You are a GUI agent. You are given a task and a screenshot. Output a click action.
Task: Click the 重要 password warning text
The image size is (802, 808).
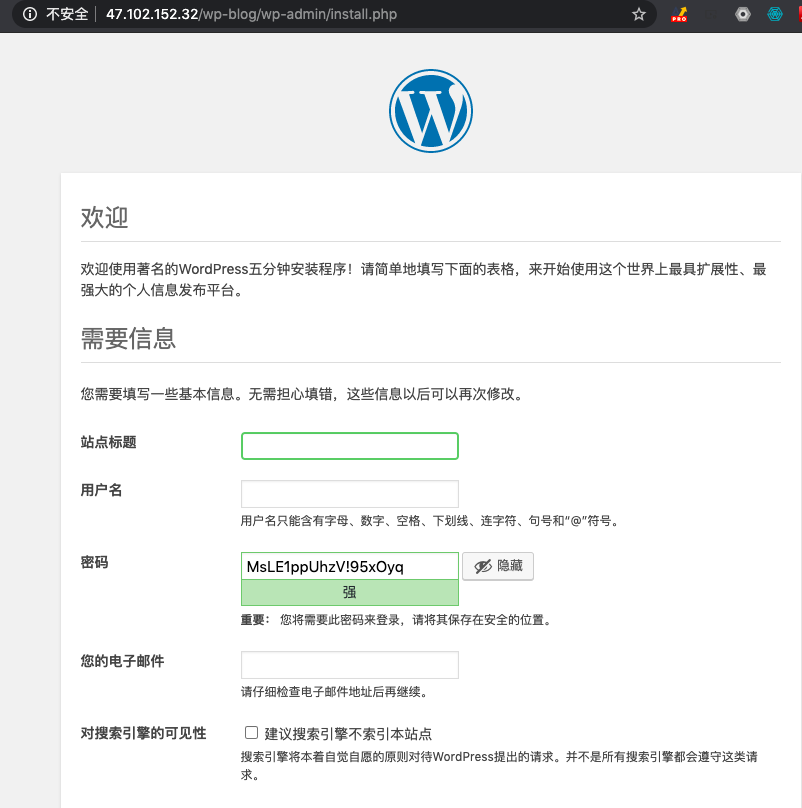[397, 620]
